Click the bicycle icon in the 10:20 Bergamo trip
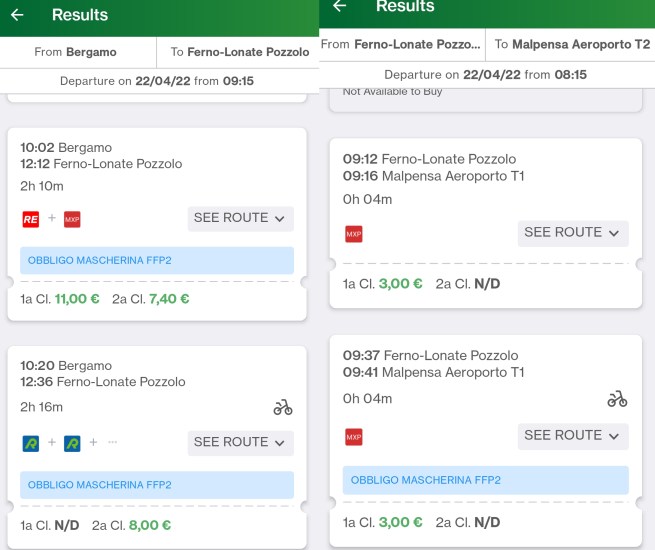This screenshot has width=655, height=550. point(283,407)
